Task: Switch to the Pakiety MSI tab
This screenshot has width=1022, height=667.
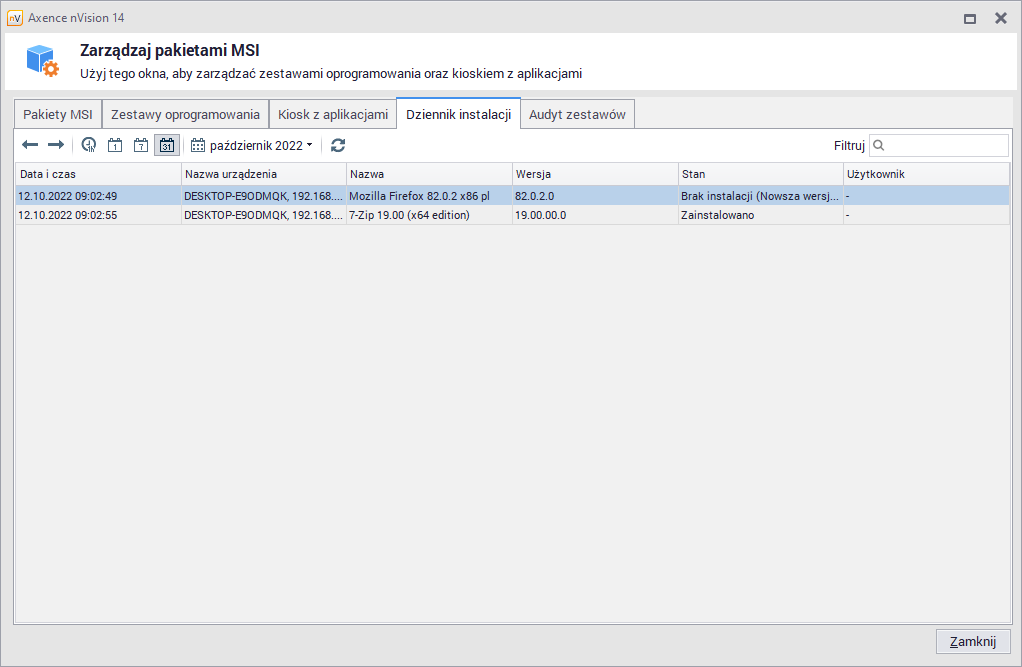Action: (x=58, y=114)
